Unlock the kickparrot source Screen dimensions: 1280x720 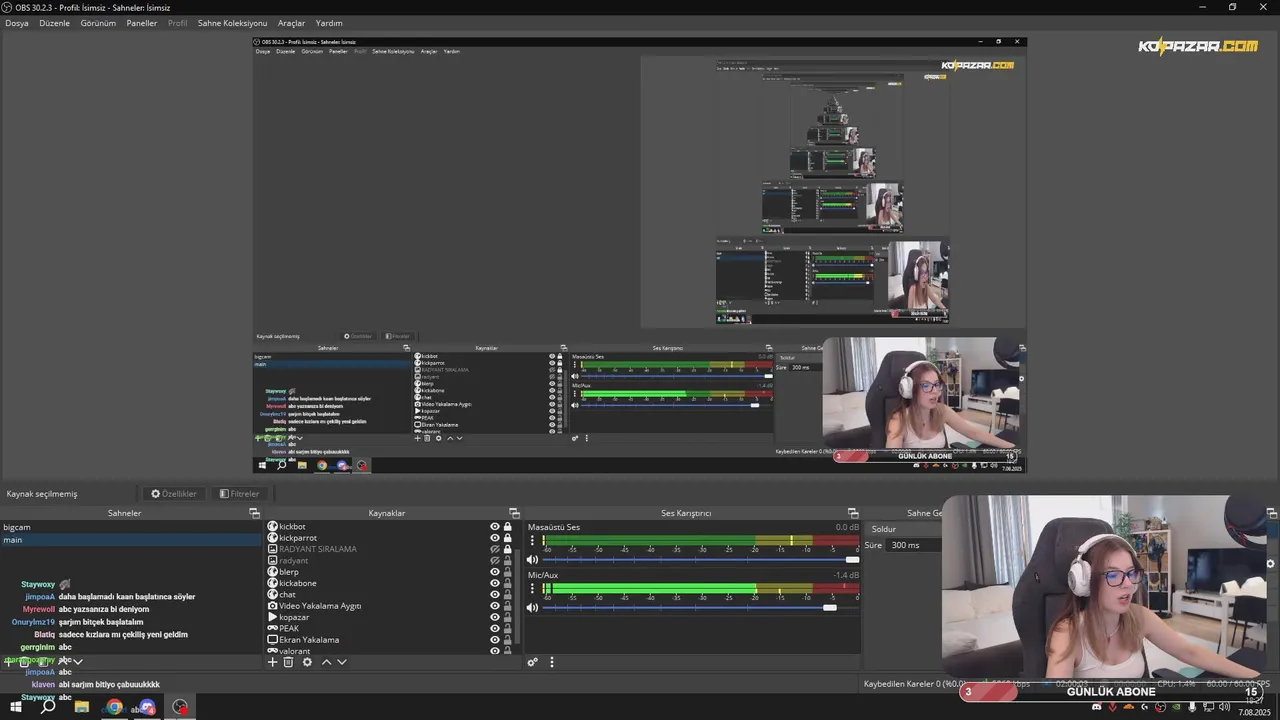(x=508, y=538)
